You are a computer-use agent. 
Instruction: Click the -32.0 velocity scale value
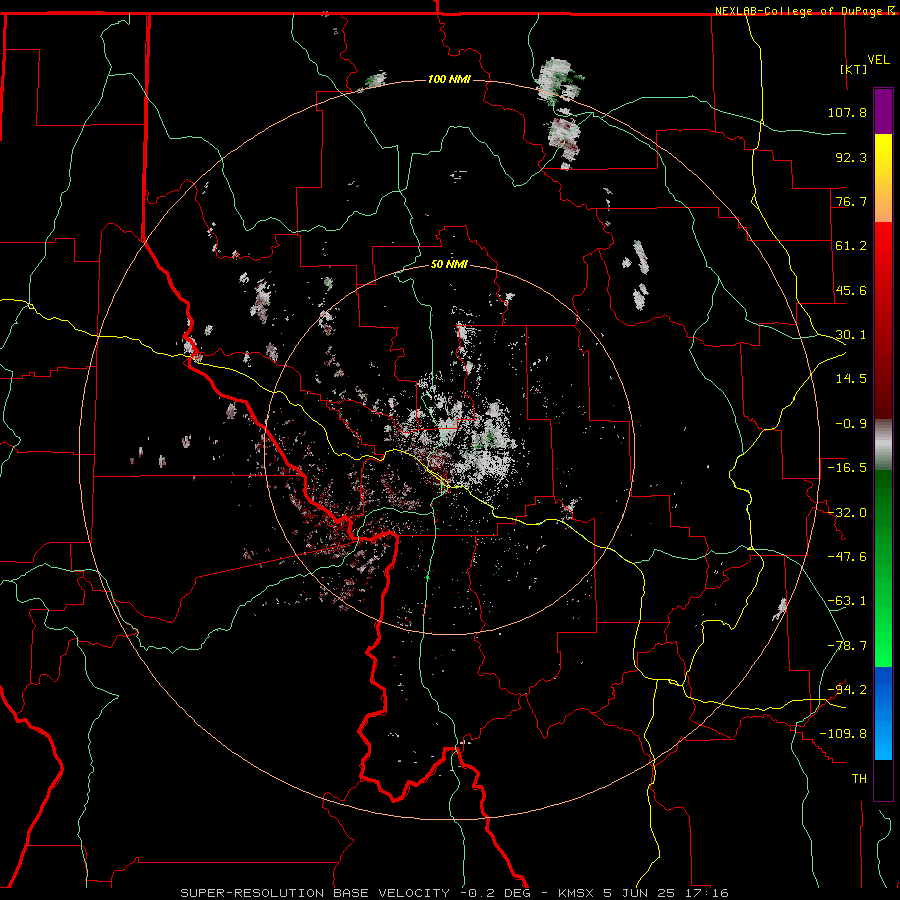pyautogui.click(x=847, y=513)
